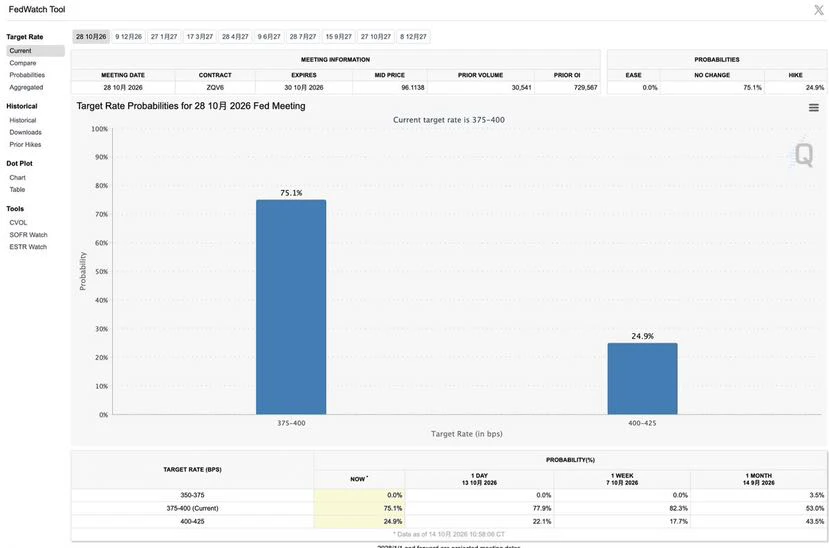Image resolution: width=829 pixels, height=548 pixels.
Task: Click the EASE 0.0% probability value
Action: [x=650, y=87]
